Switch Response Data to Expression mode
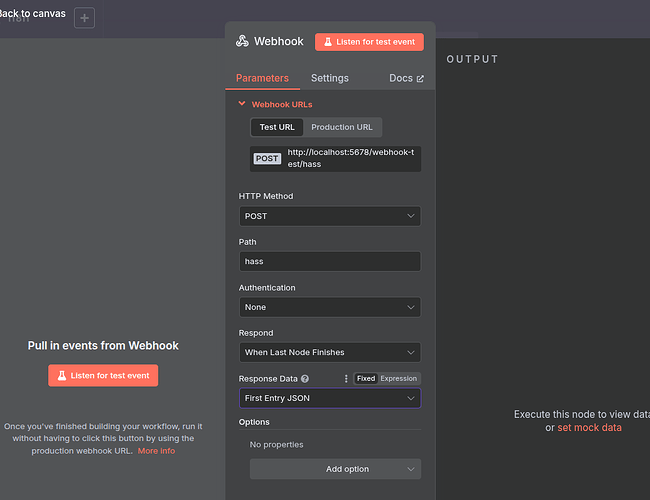Screen dimensions: 650x500 click(399, 379)
